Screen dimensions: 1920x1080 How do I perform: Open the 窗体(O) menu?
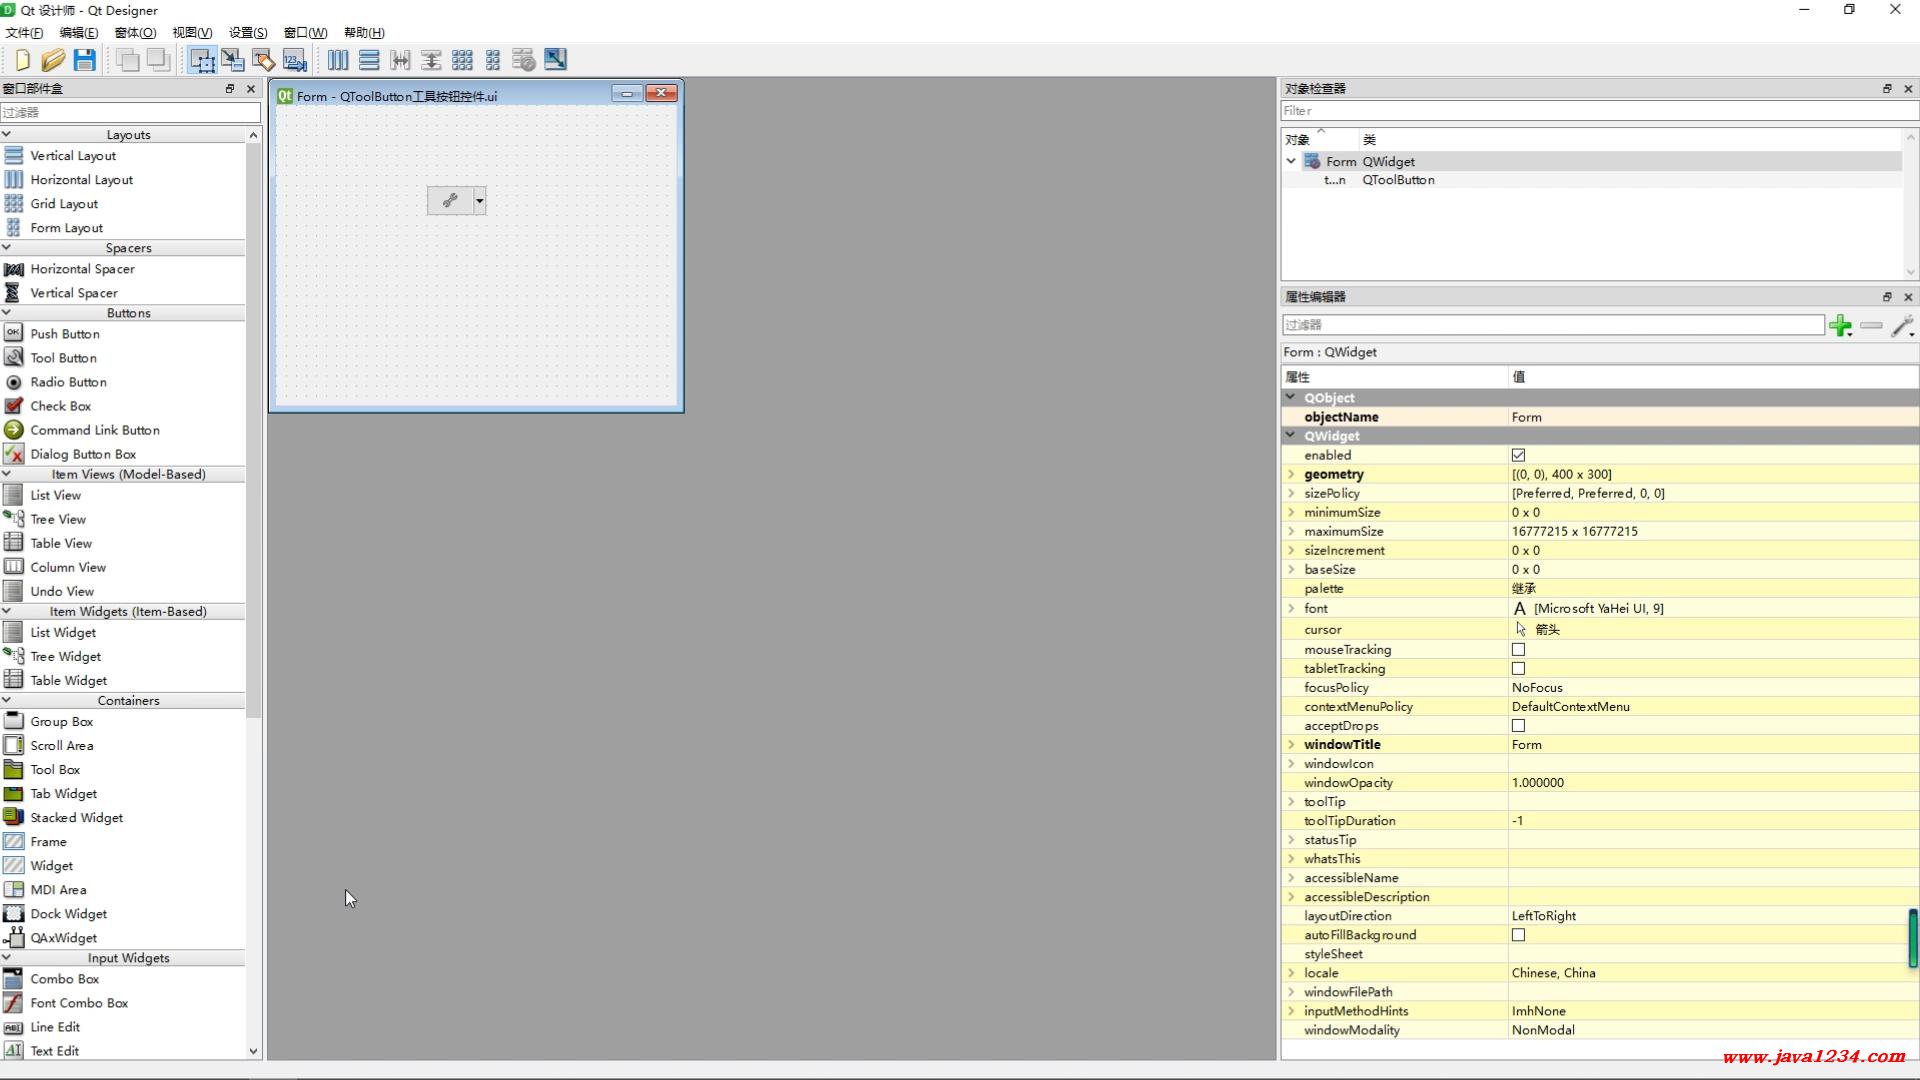(135, 32)
